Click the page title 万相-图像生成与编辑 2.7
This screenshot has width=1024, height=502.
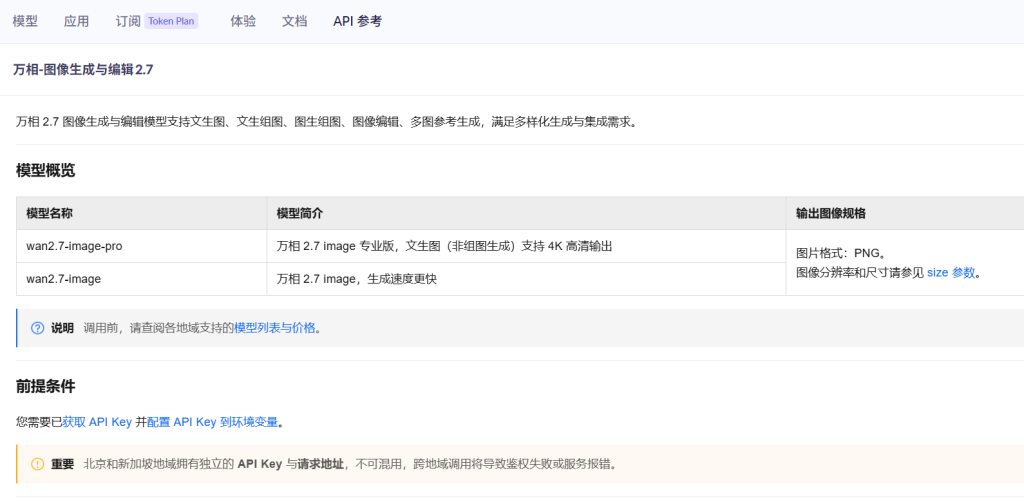point(83,70)
